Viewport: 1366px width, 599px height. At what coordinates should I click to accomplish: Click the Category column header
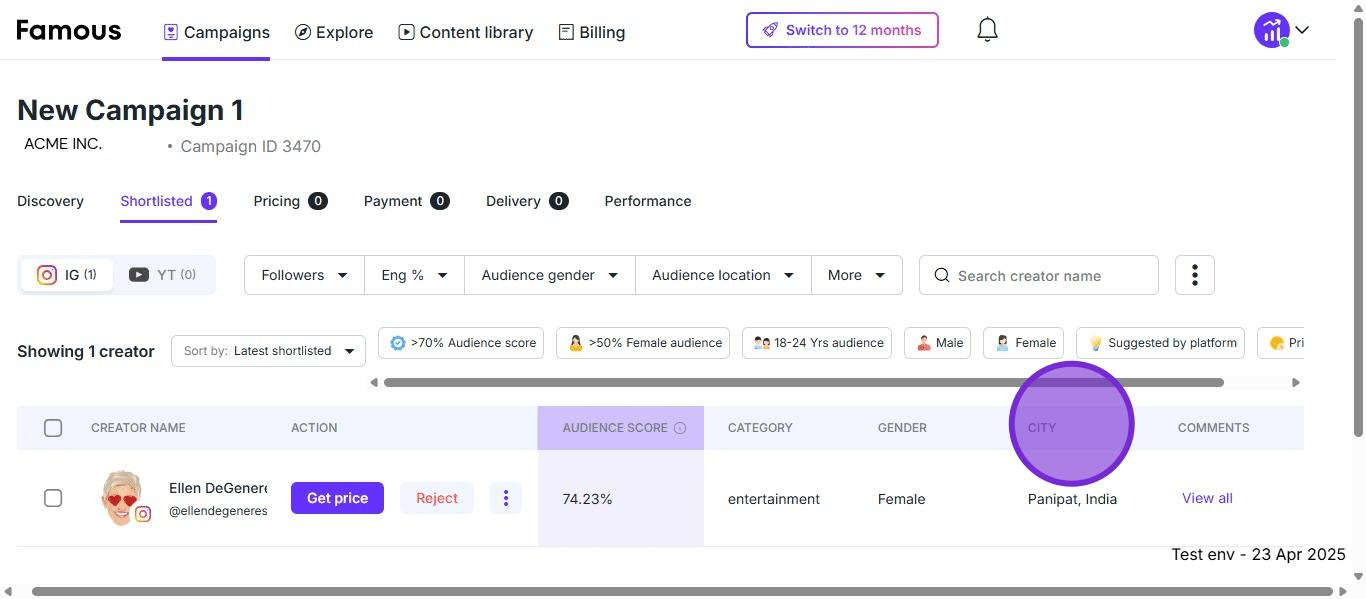(x=760, y=428)
